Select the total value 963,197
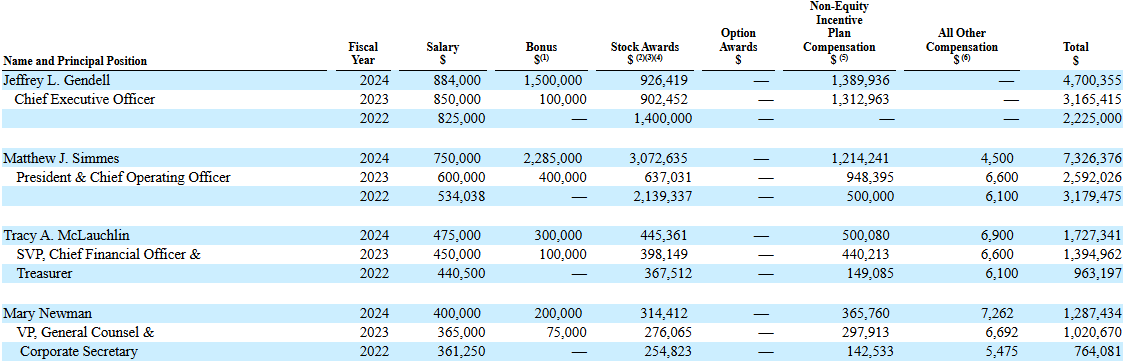Image resolution: width=1128 pixels, height=363 pixels. (x=1097, y=274)
